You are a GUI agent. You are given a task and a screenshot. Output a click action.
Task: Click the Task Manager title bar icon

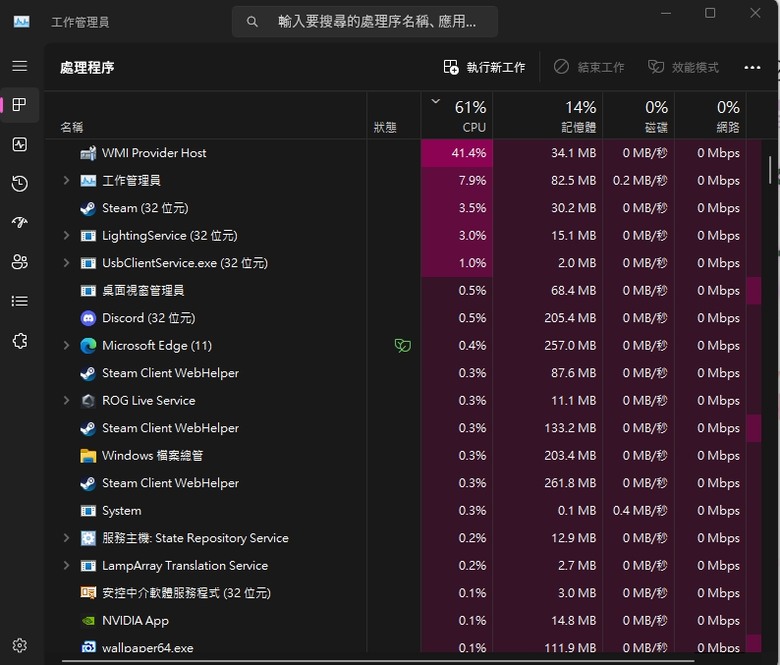coord(21,21)
